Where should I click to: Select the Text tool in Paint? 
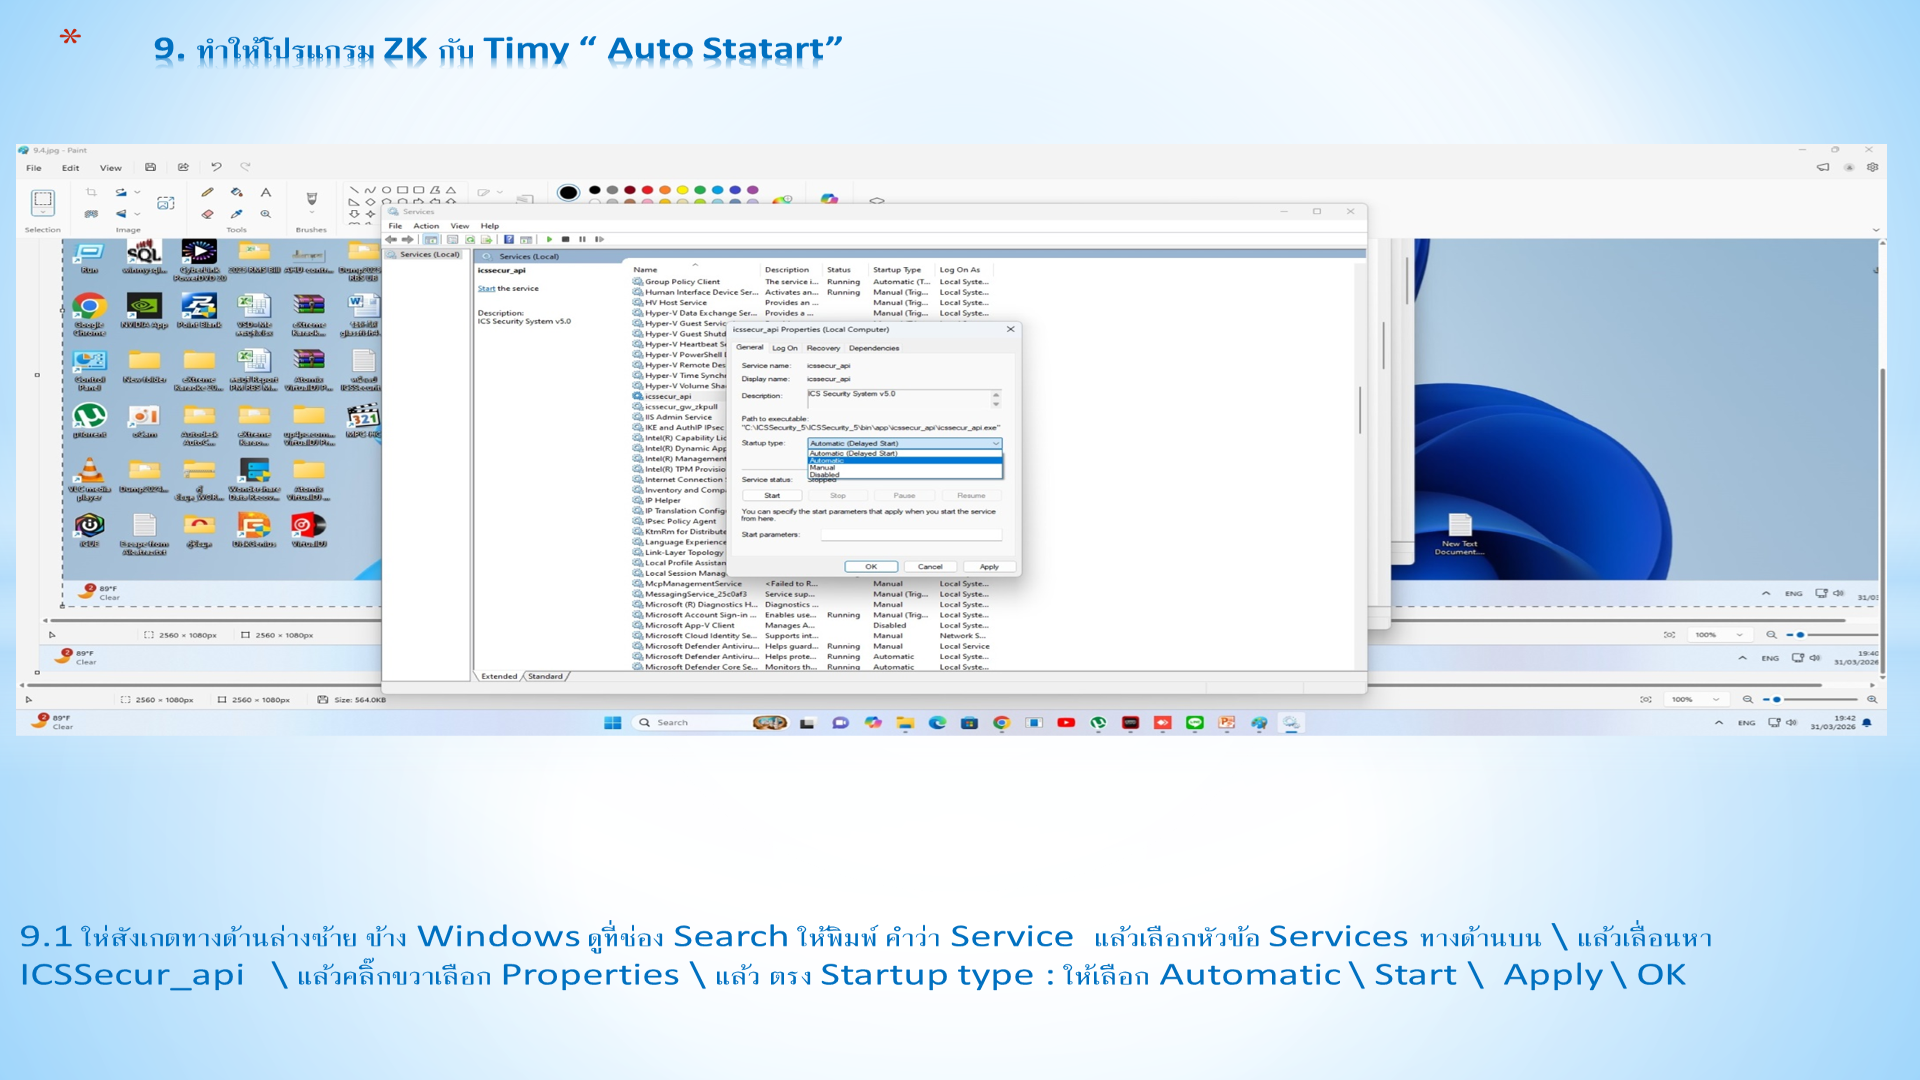(x=266, y=192)
